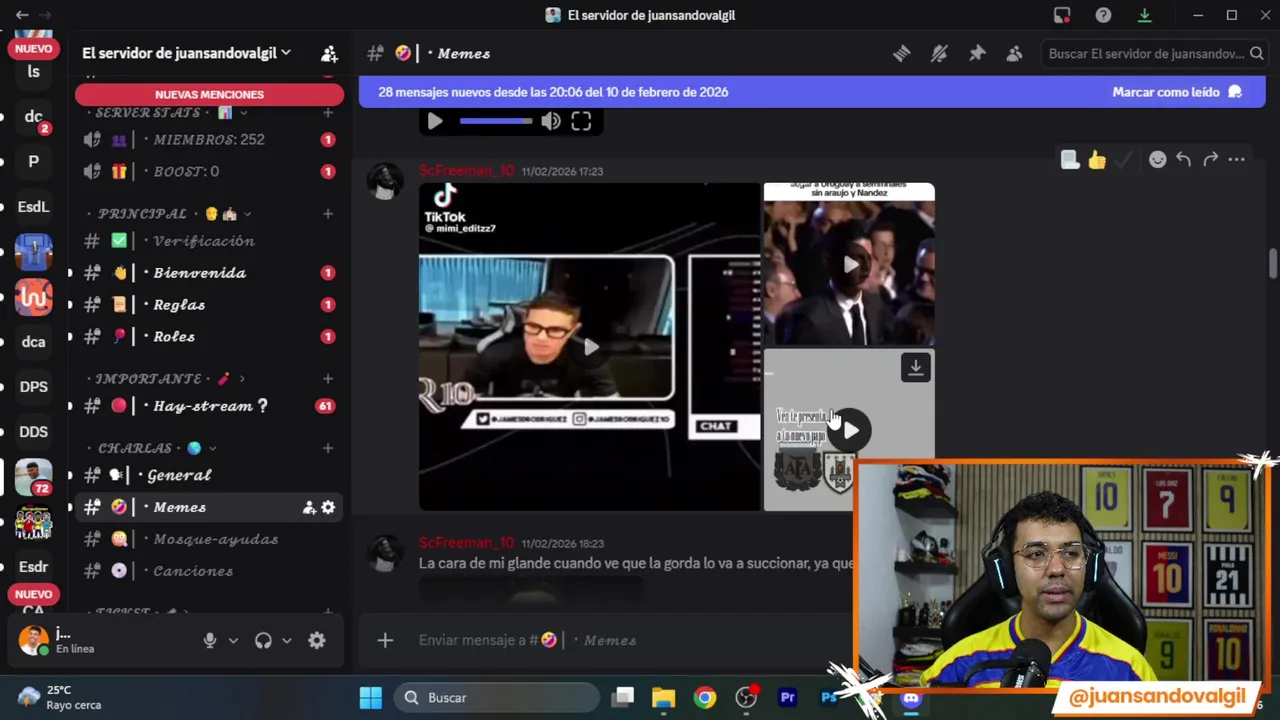This screenshot has height=720, width=1280.
Task: Open the Verificación channel
Action: click(x=209, y=241)
